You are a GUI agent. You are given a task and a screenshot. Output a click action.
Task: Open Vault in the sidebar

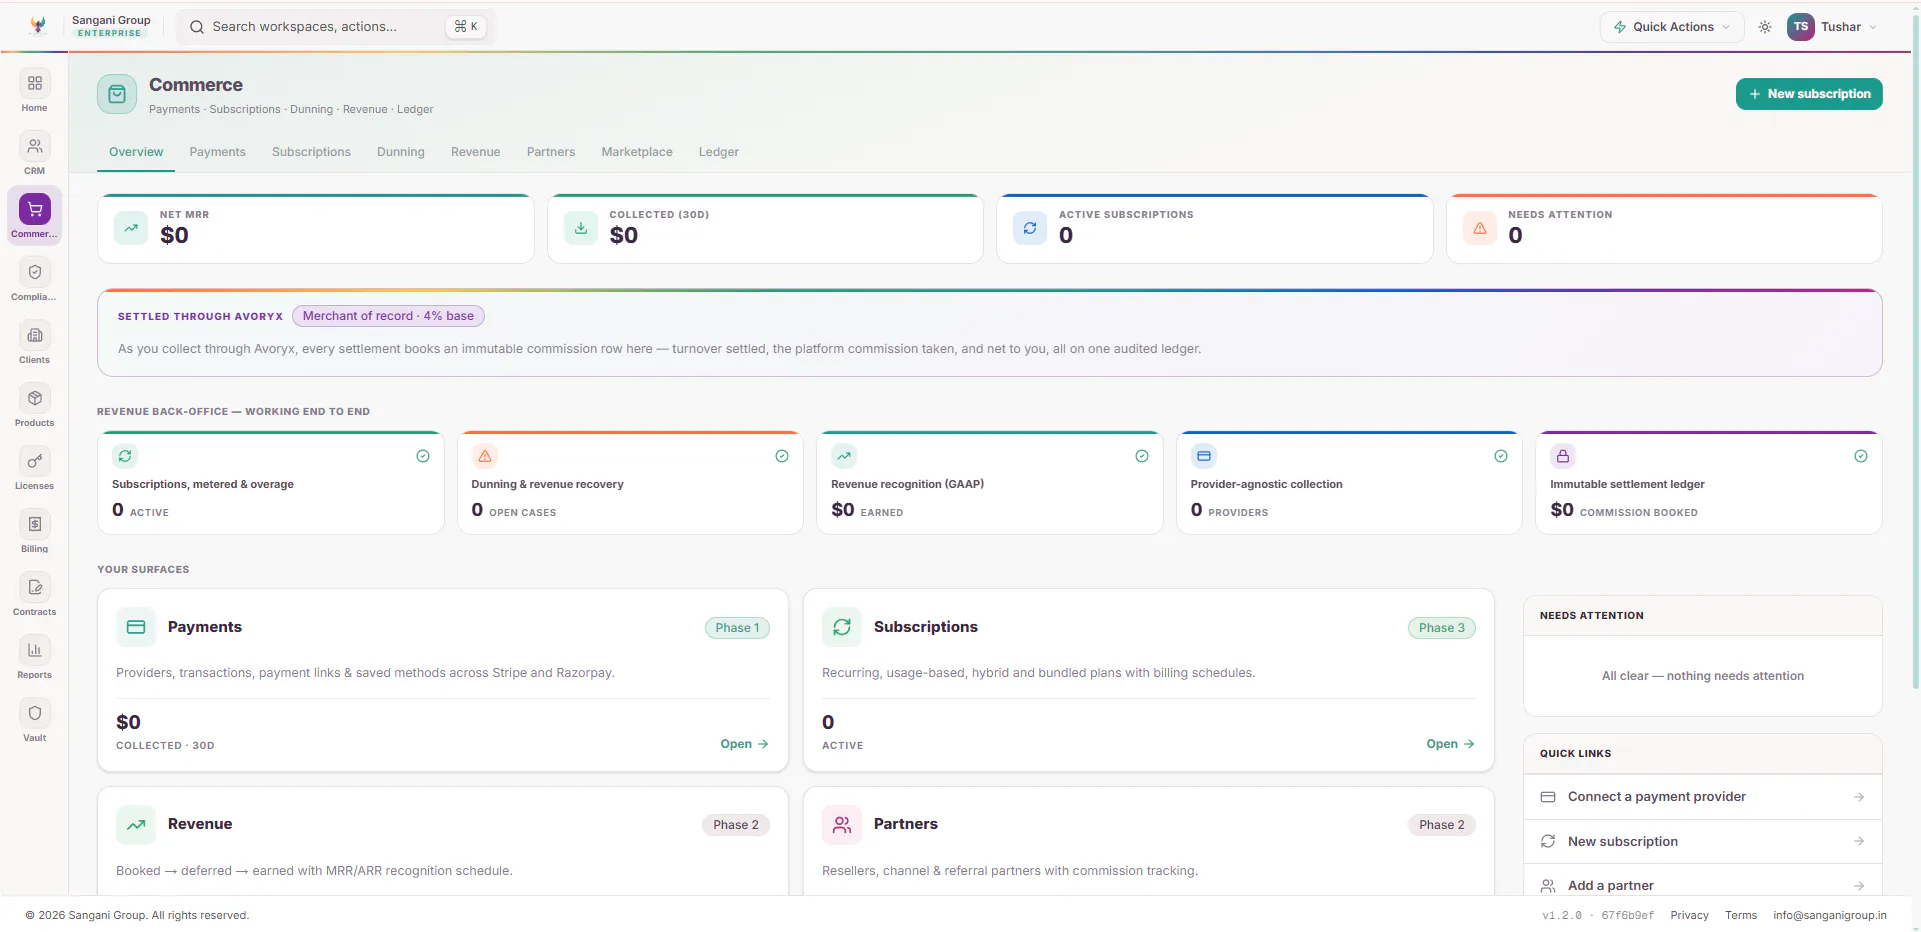tap(34, 721)
